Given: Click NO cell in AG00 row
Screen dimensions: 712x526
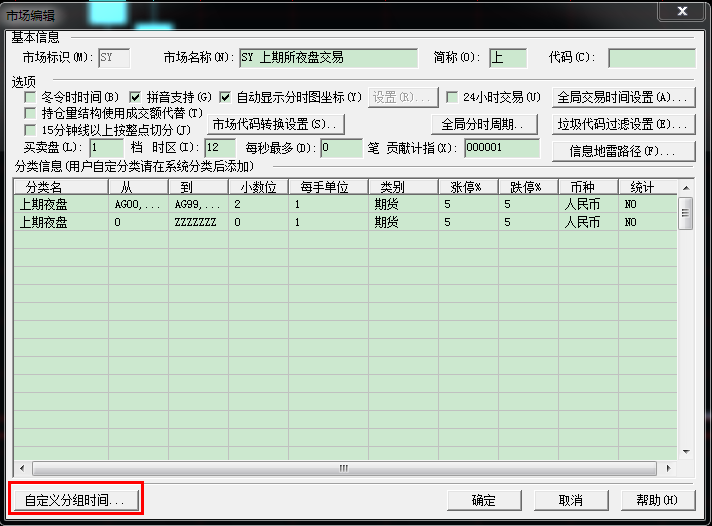Looking at the screenshot, I should coord(648,204).
